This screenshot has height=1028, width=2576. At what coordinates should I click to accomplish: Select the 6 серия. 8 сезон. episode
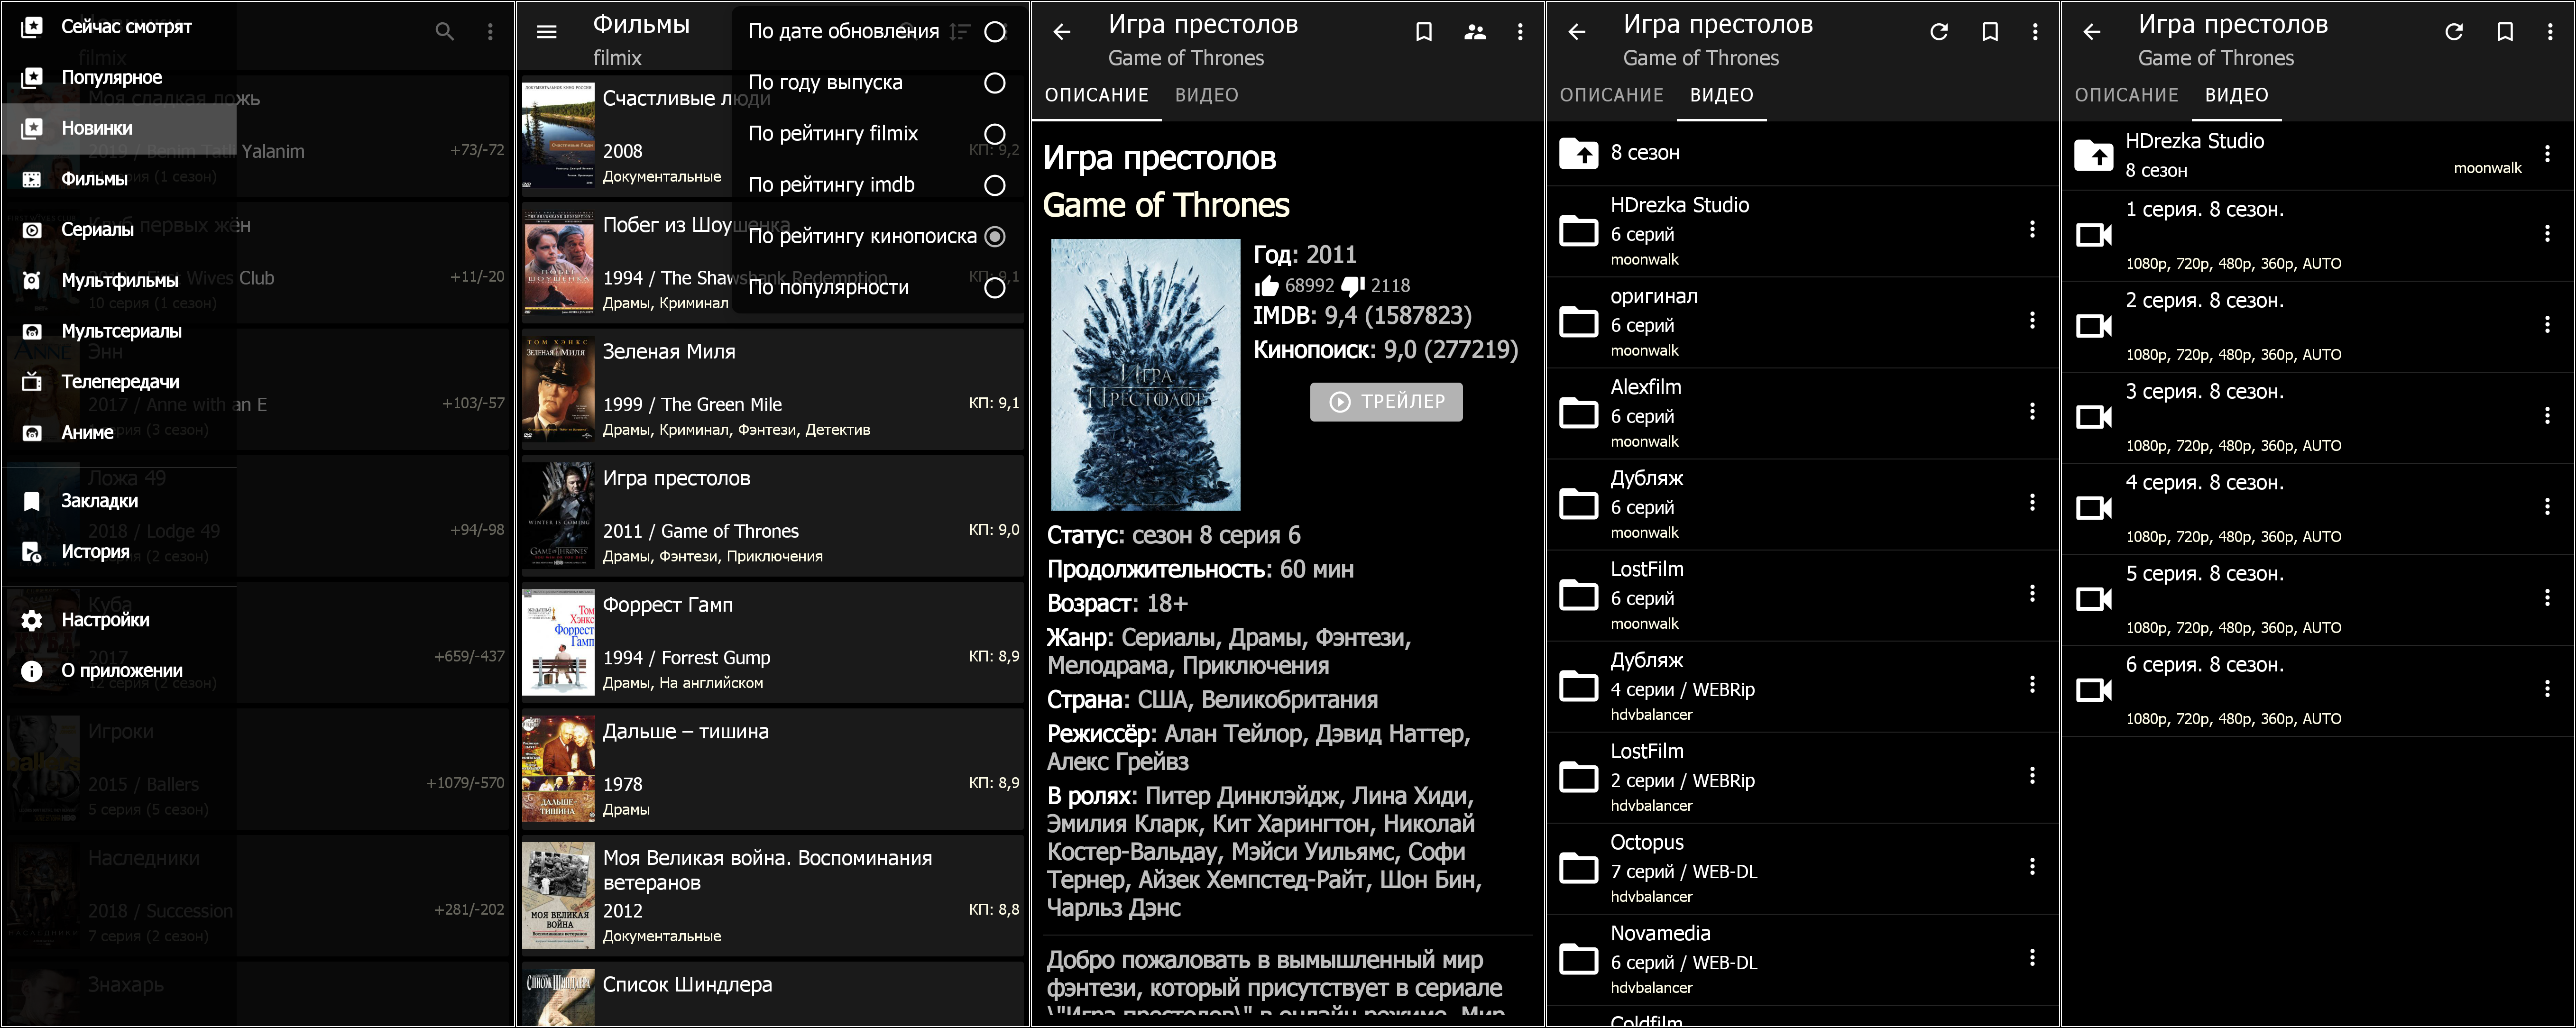click(2317, 690)
